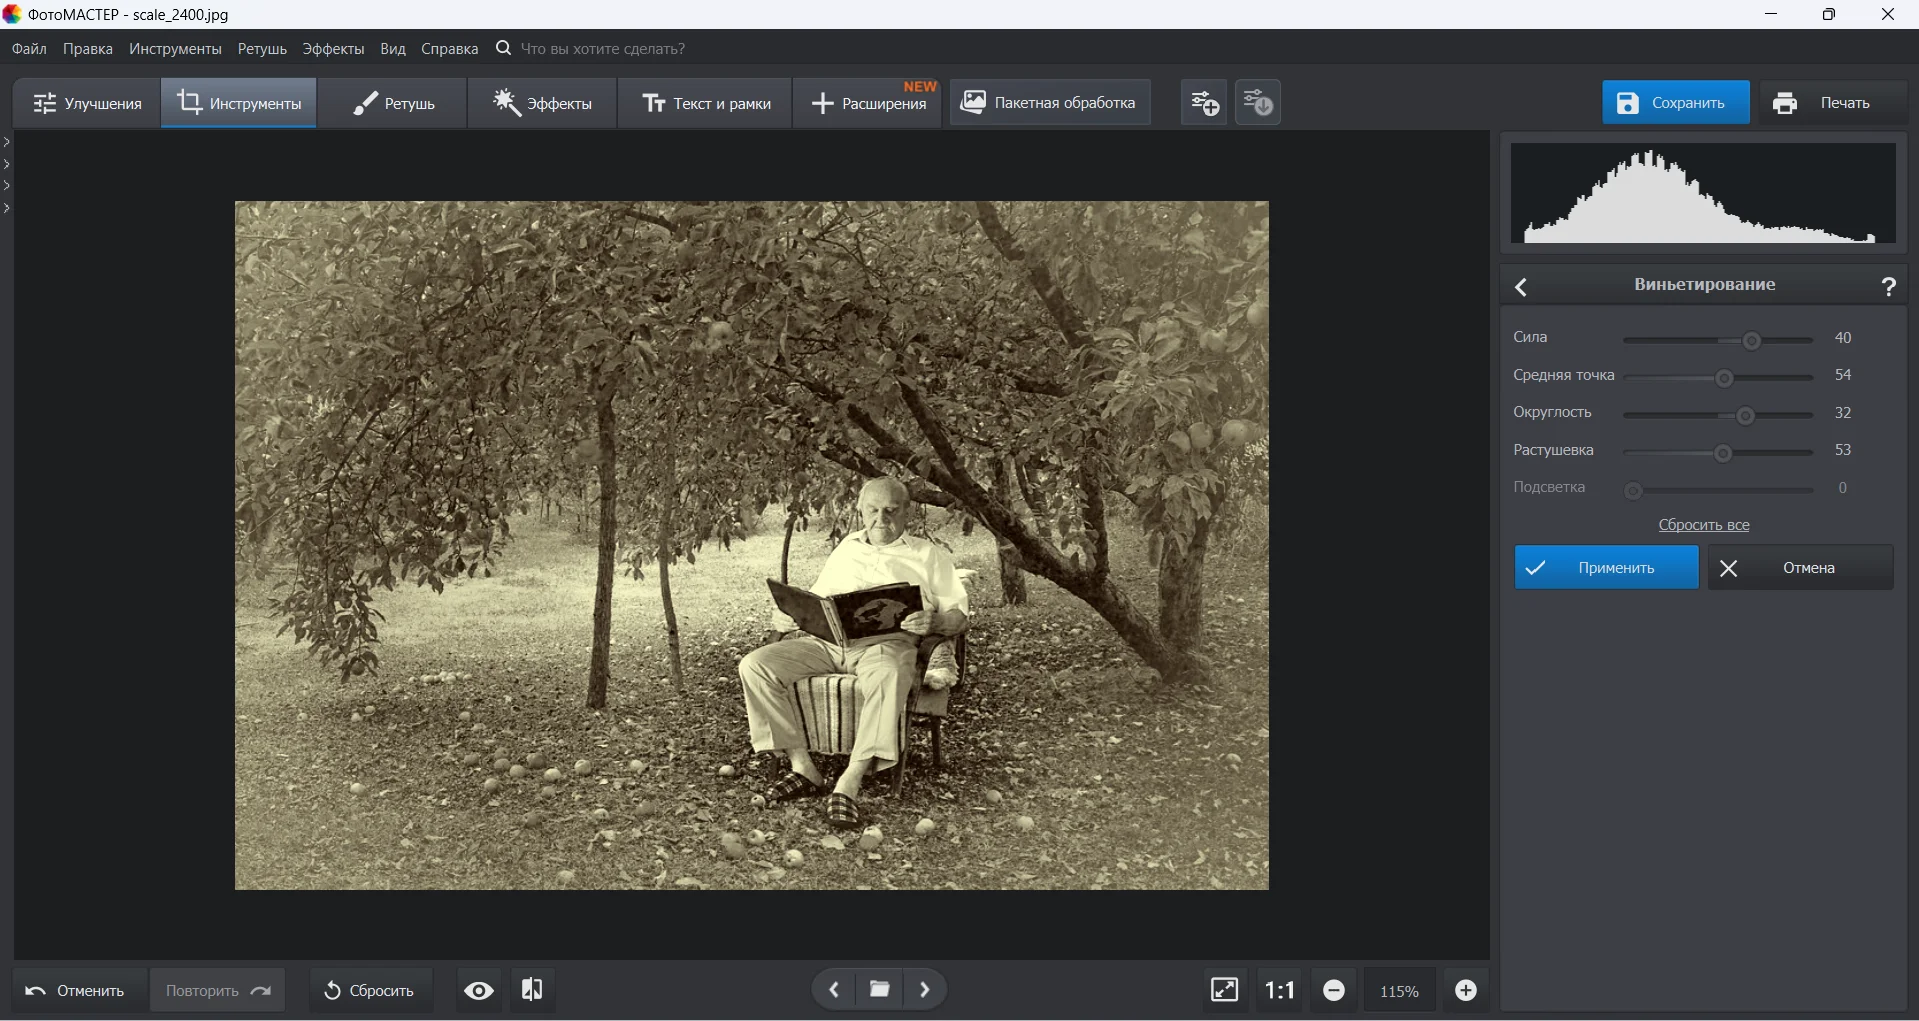The image size is (1919, 1021).
Task: Click the Применить button
Action: [1606, 568]
